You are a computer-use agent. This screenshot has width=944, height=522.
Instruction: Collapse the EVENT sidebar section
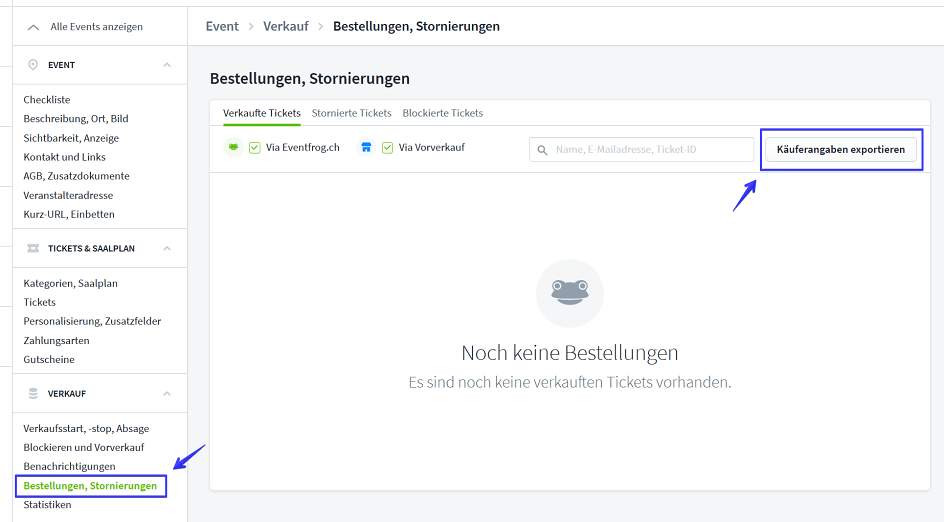166,65
